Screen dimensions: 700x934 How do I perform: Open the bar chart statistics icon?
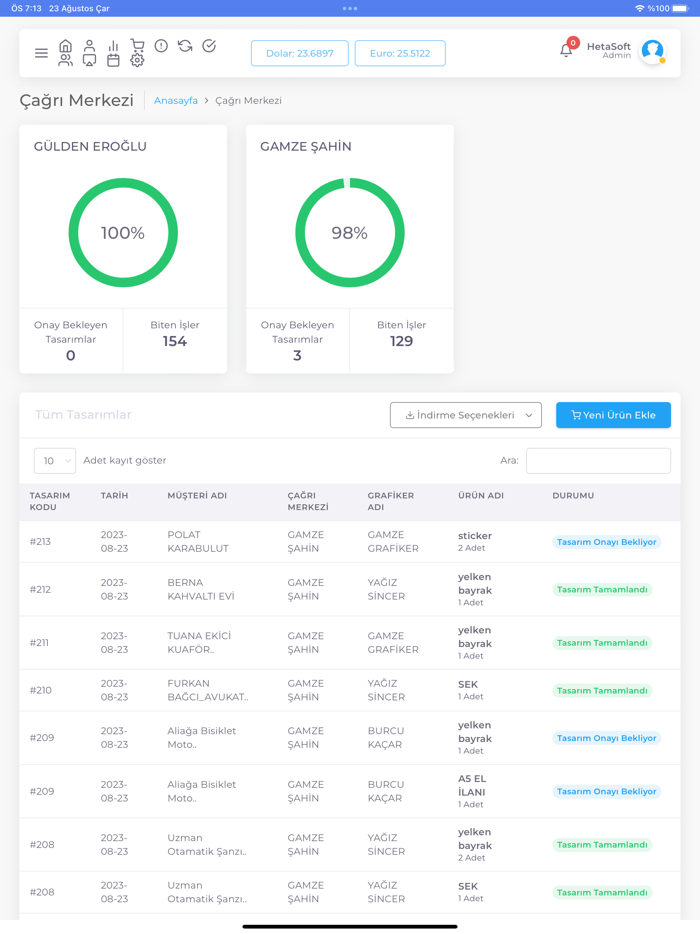113,46
